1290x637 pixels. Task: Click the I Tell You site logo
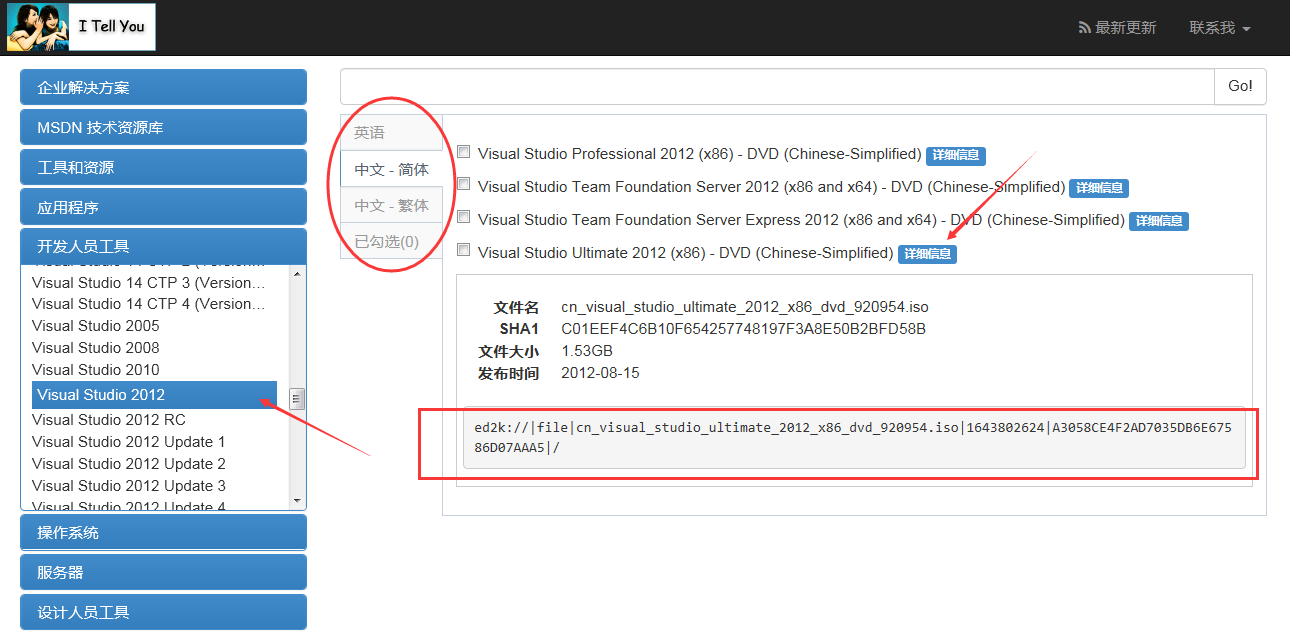[81, 27]
